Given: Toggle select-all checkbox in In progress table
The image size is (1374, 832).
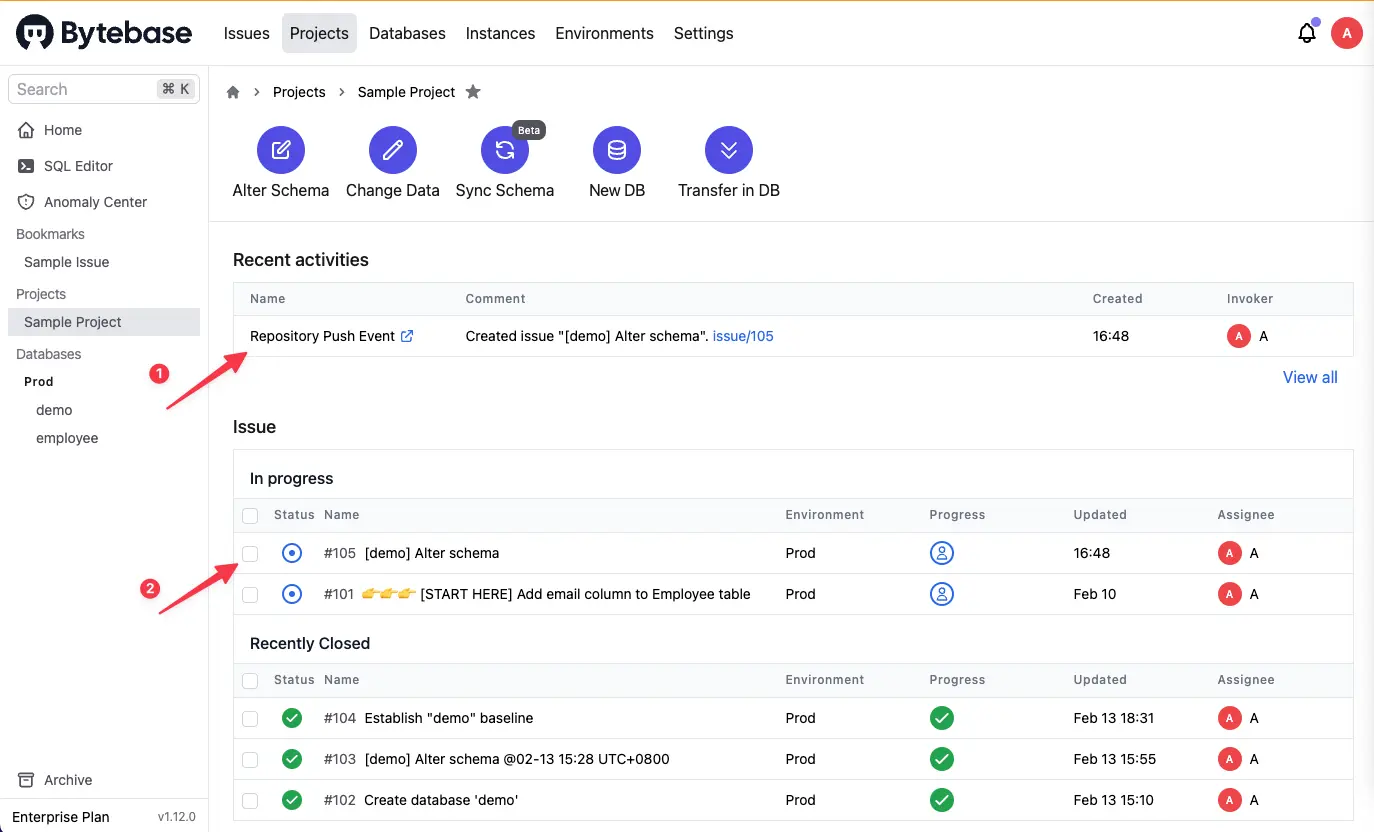Looking at the screenshot, I should [250, 515].
